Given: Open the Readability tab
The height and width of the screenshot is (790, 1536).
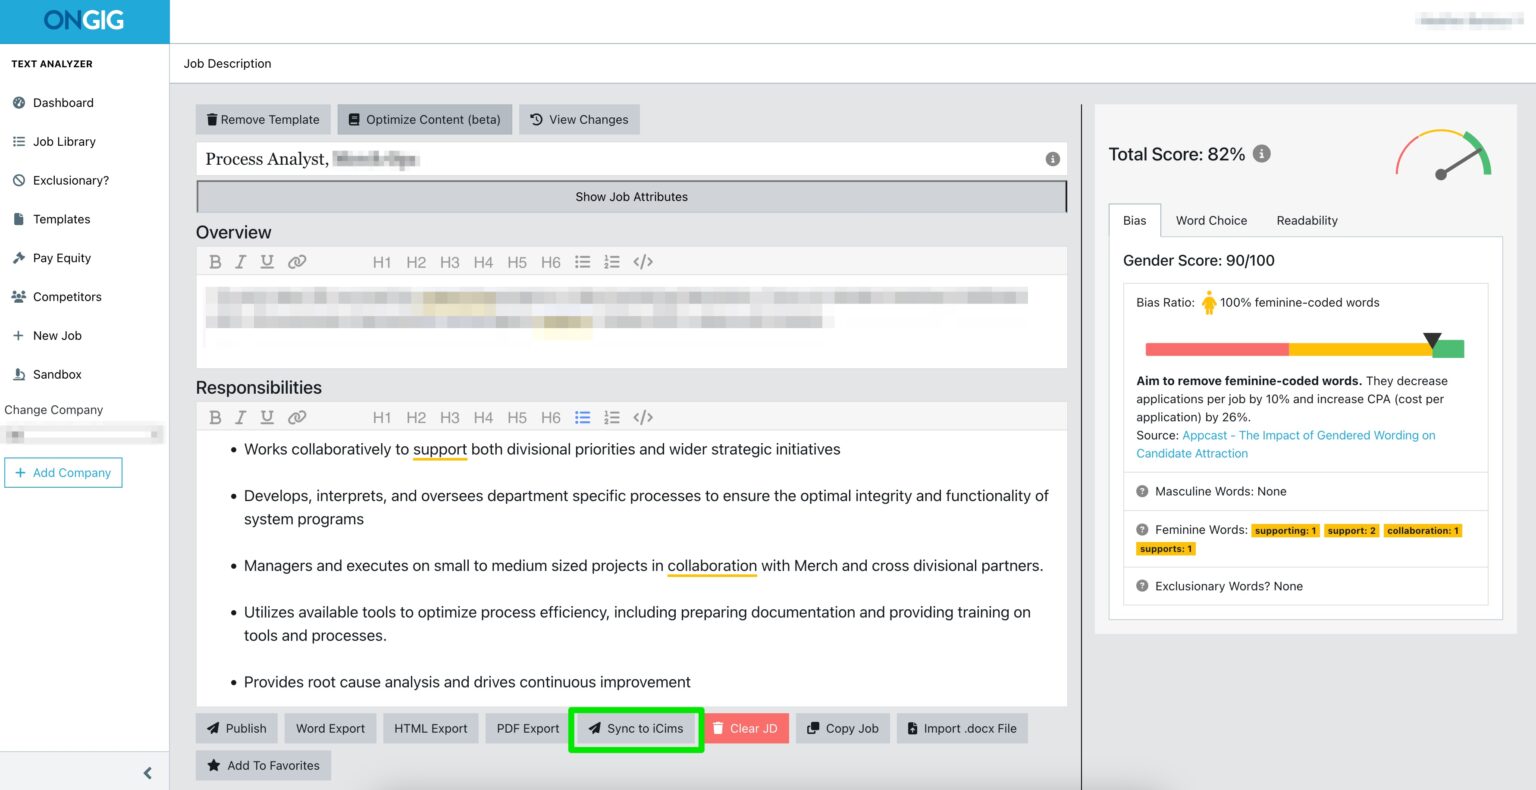Looking at the screenshot, I should pos(1306,220).
